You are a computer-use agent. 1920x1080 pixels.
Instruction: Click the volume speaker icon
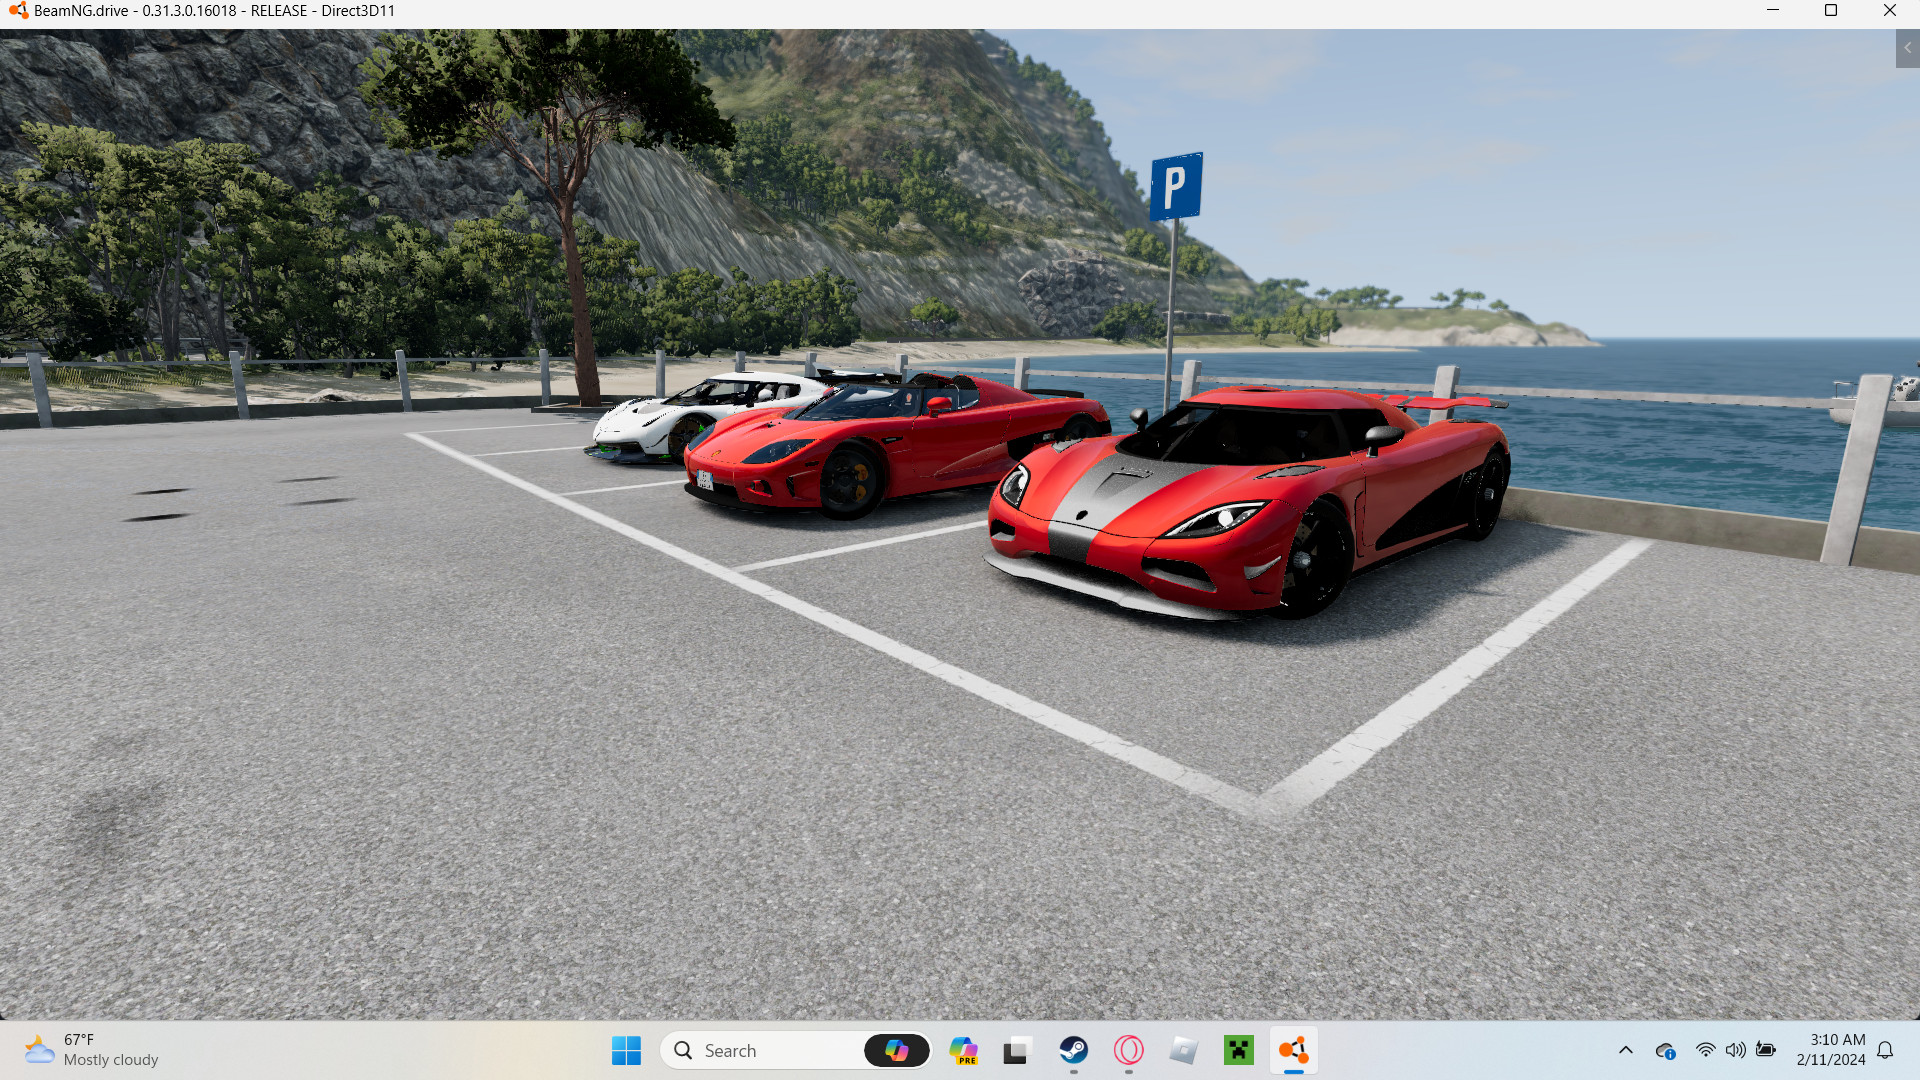tap(1735, 1050)
